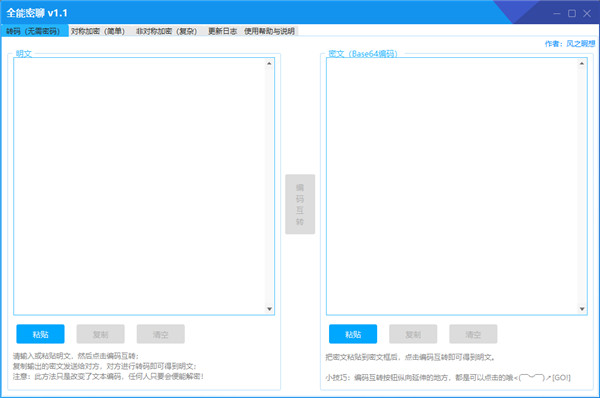Click the 明文 group label
This screenshot has height=398, width=600.
click(x=23, y=54)
